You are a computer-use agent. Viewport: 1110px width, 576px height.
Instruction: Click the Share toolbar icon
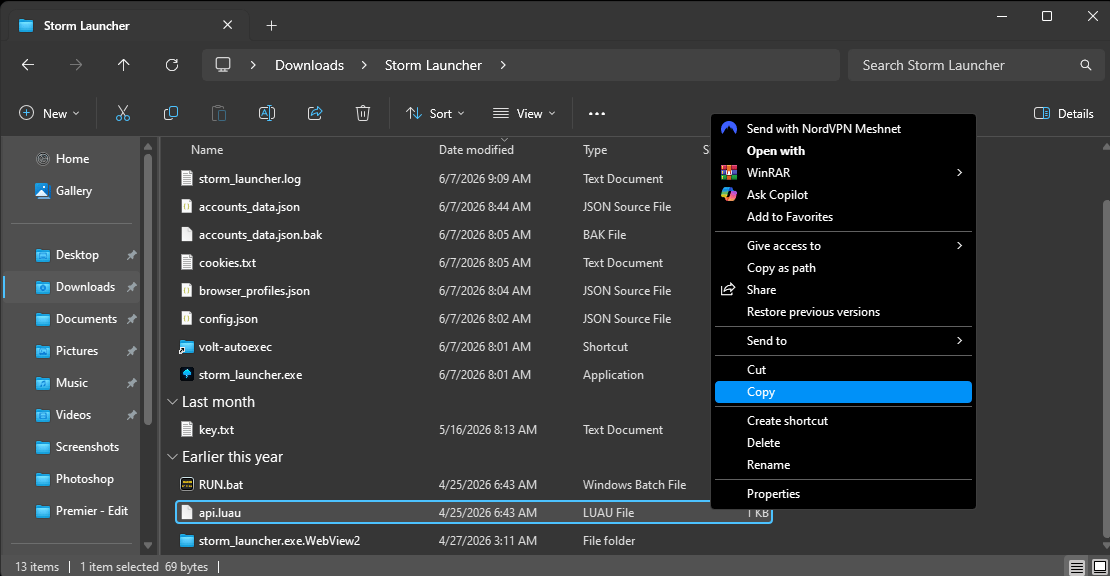pos(315,113)
